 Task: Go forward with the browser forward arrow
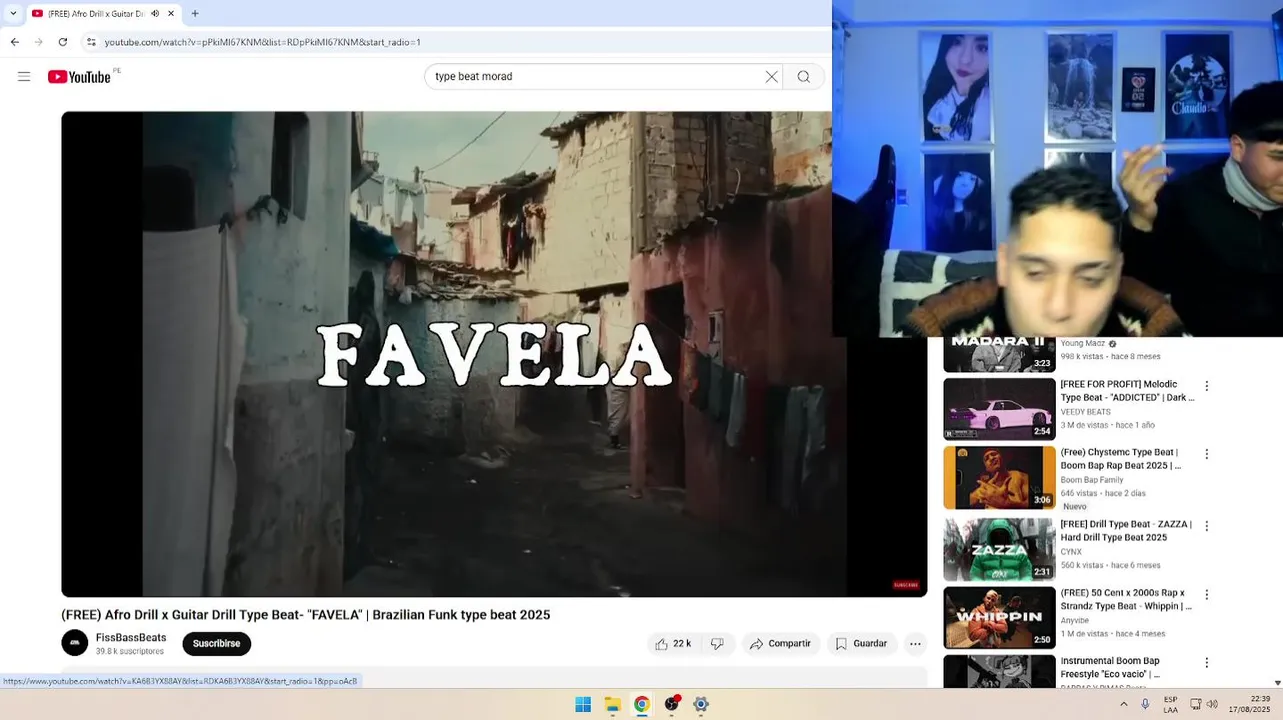(x=39, y=42)
